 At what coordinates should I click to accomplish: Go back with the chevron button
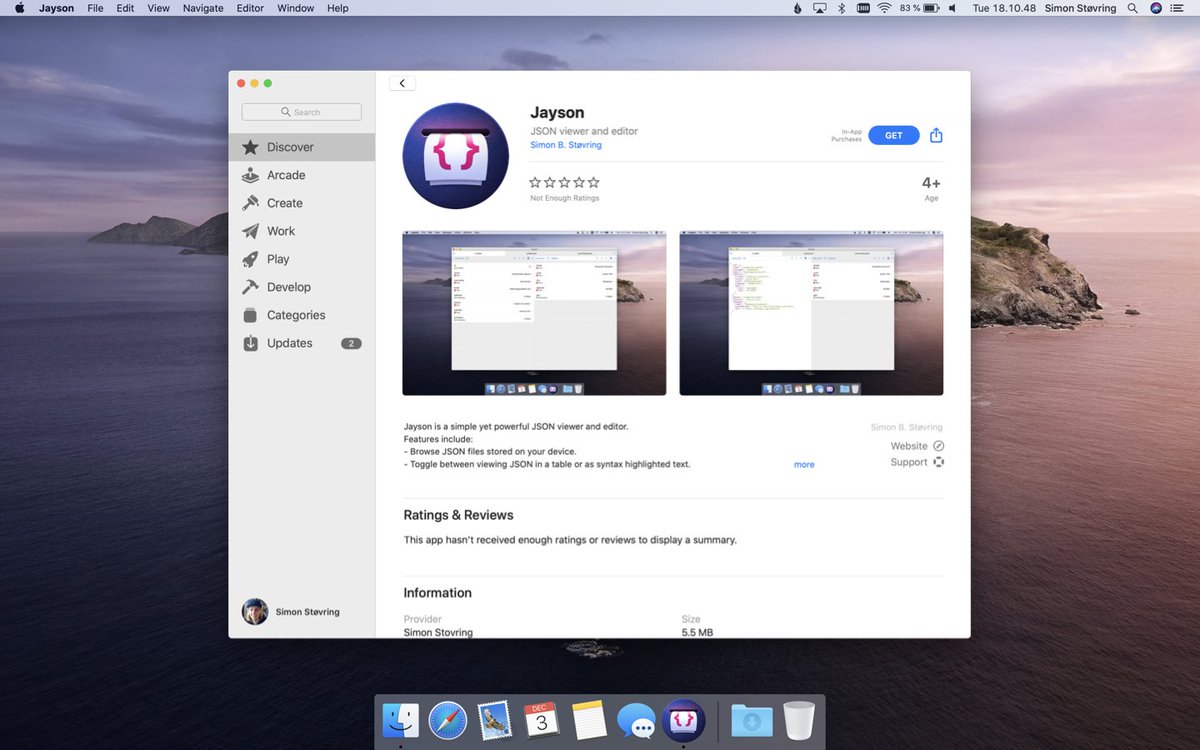pos(402,84)
